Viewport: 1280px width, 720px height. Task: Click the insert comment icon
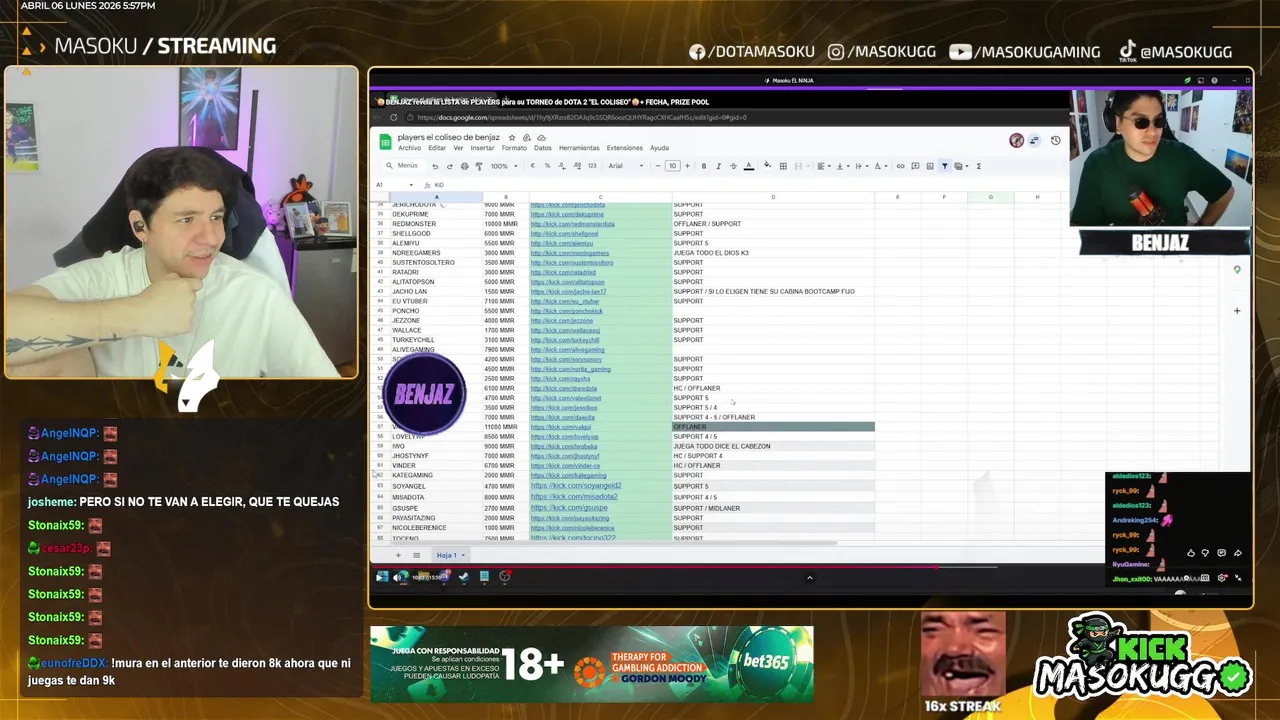pyautogui.click(x=915, y=166)
